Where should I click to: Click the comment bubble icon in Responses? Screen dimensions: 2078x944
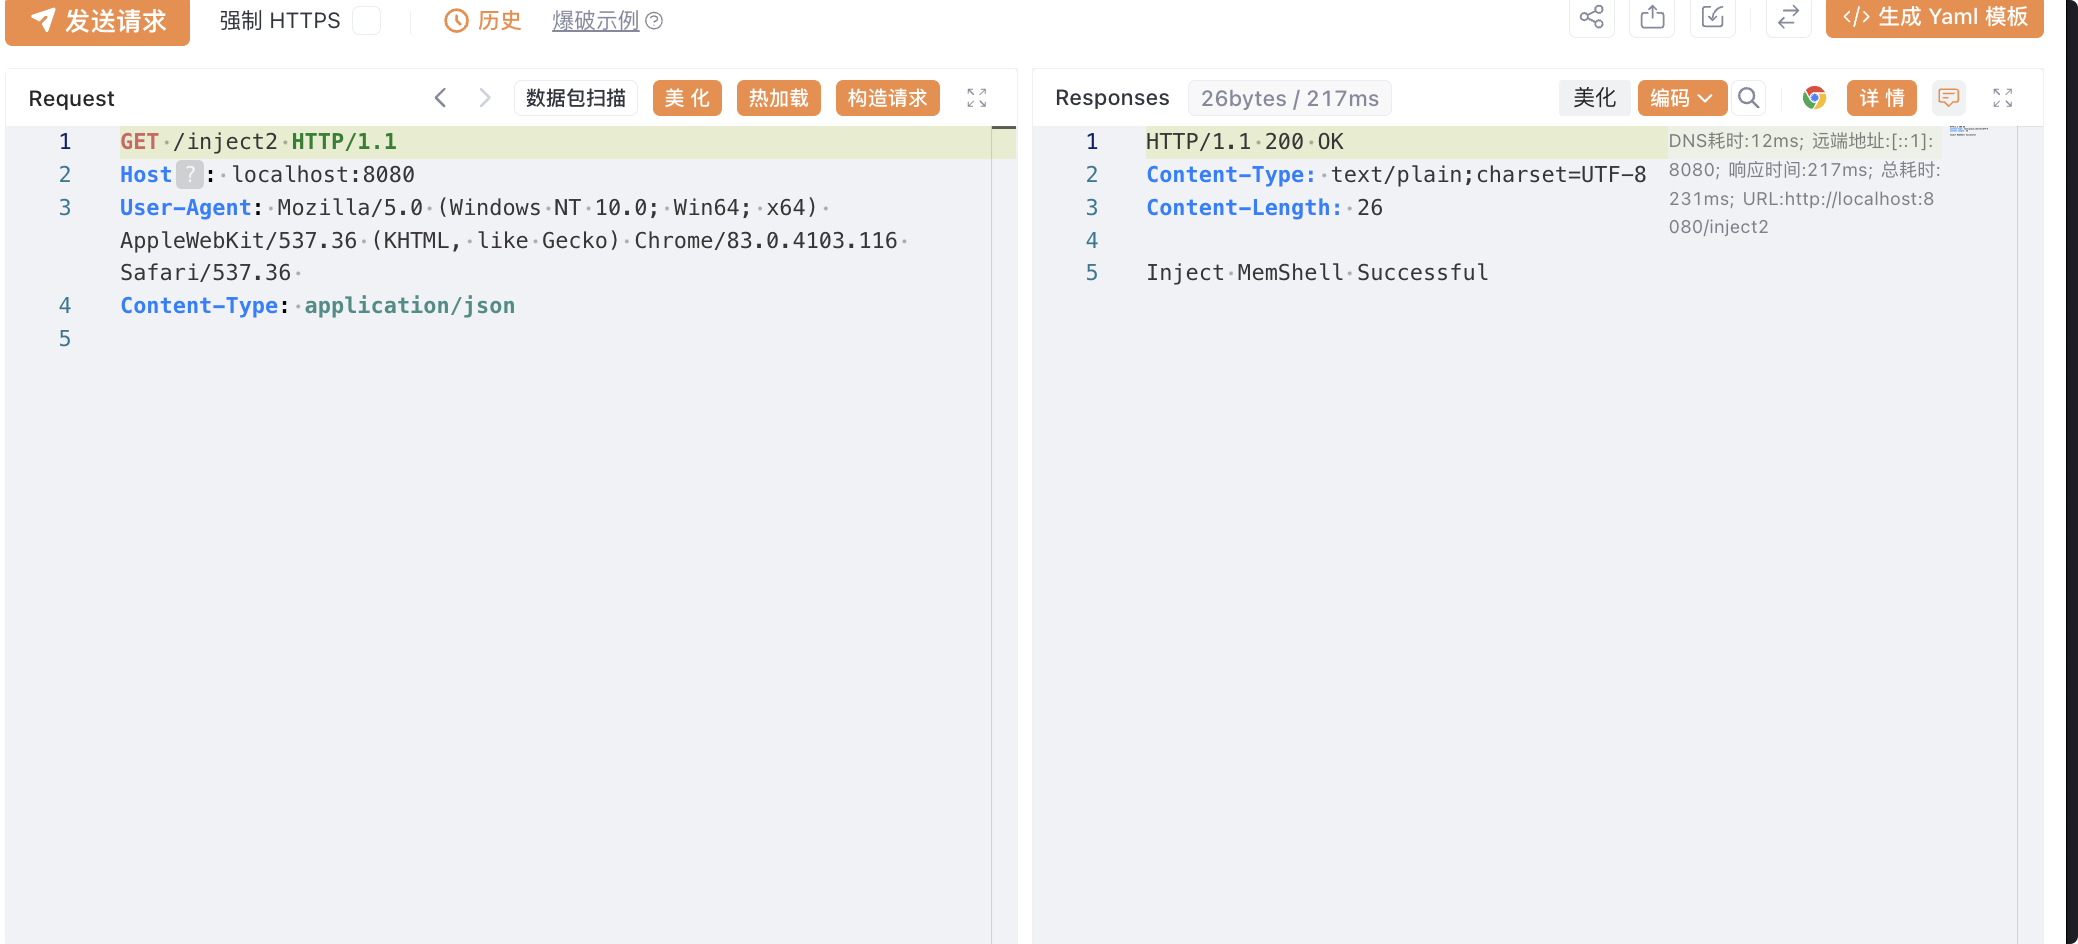pos(1948,98)
